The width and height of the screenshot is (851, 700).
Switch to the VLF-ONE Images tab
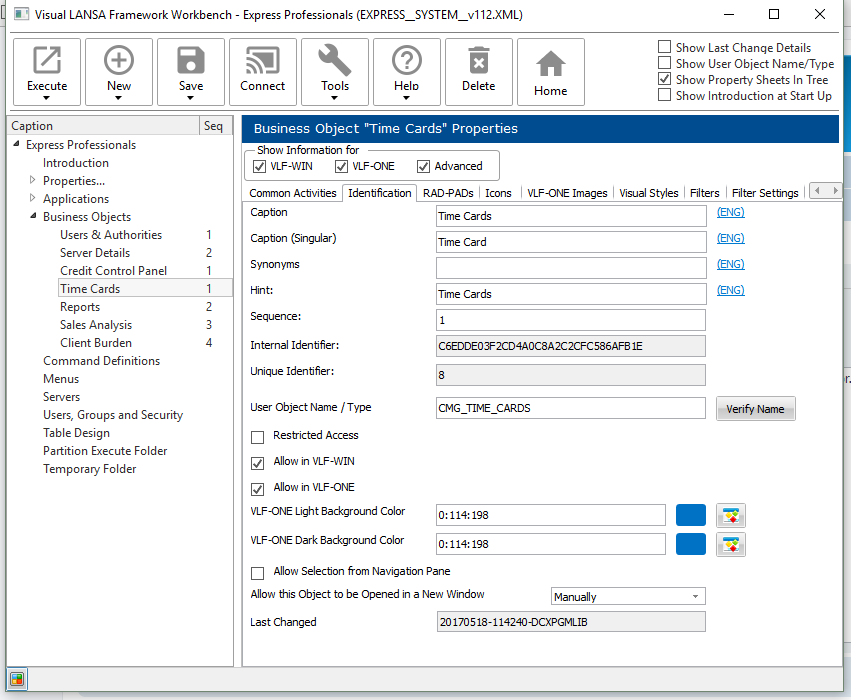pos(567,193)
